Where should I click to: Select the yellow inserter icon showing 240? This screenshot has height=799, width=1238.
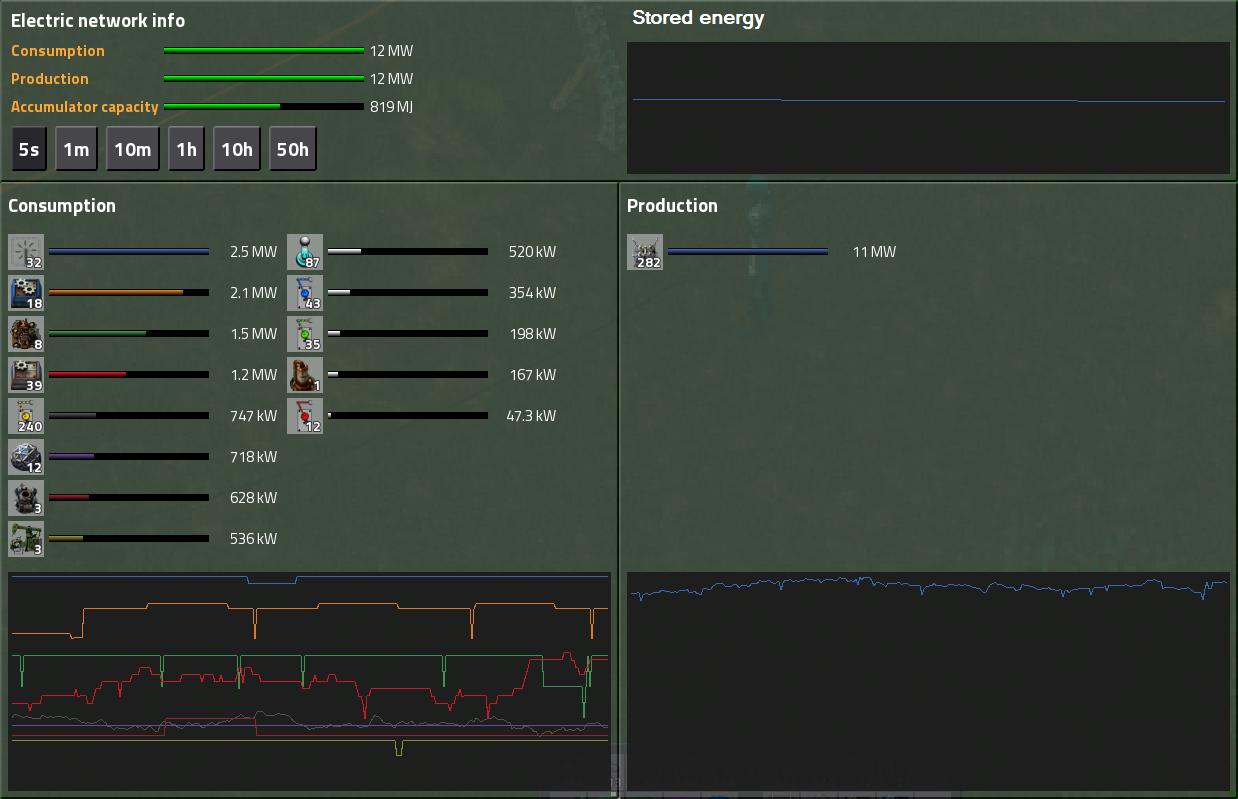[26, 416]
